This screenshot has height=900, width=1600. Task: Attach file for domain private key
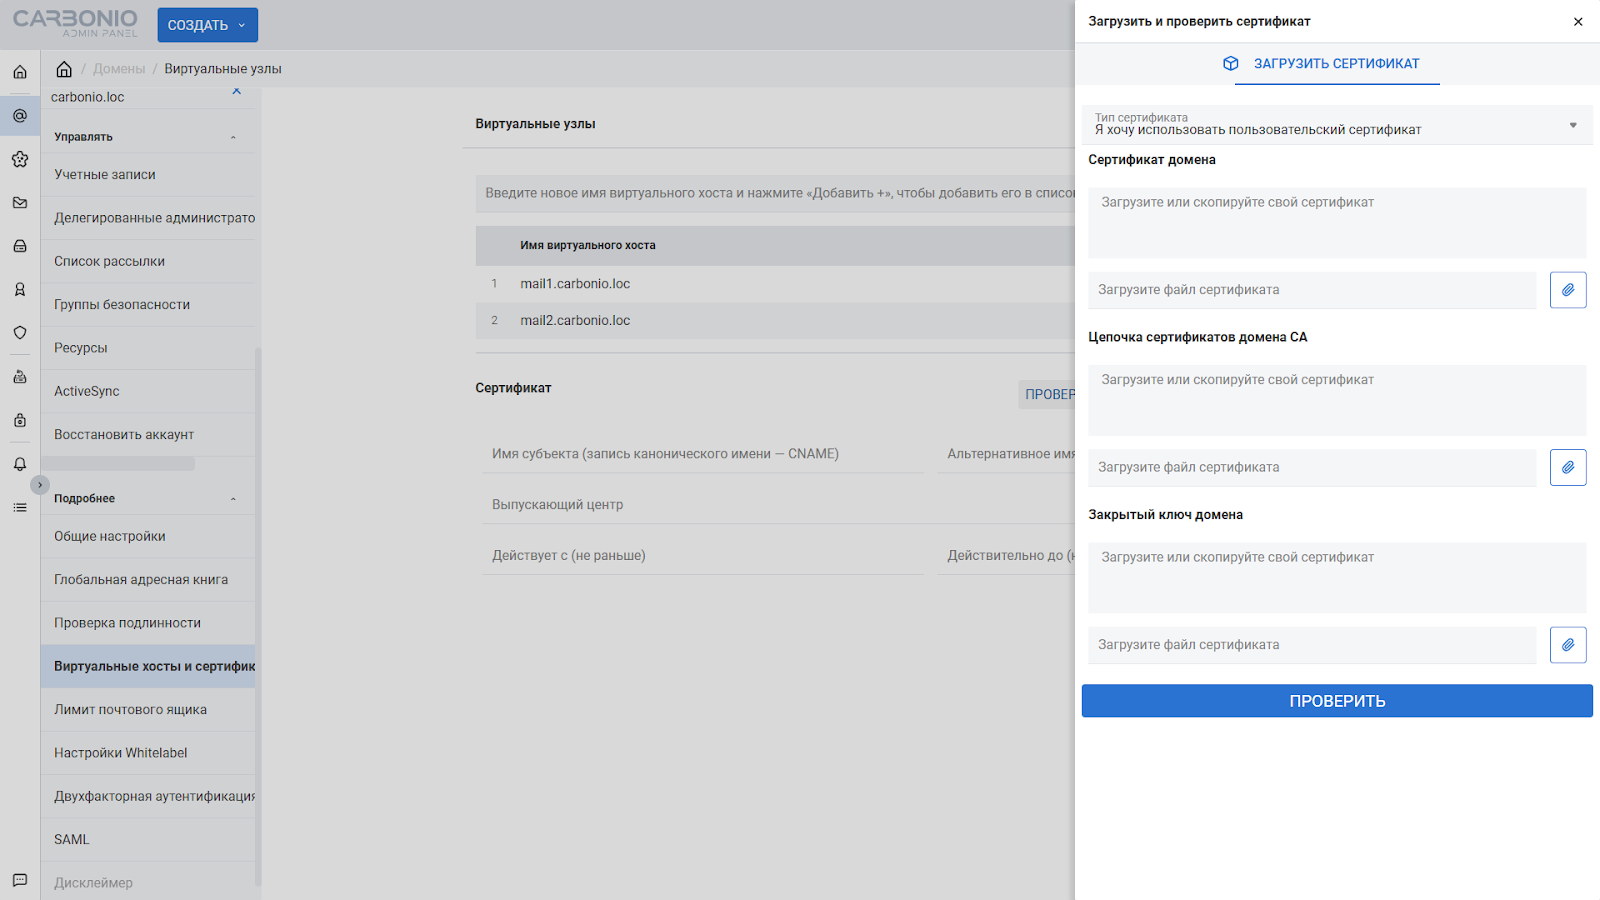[1568, 645]
